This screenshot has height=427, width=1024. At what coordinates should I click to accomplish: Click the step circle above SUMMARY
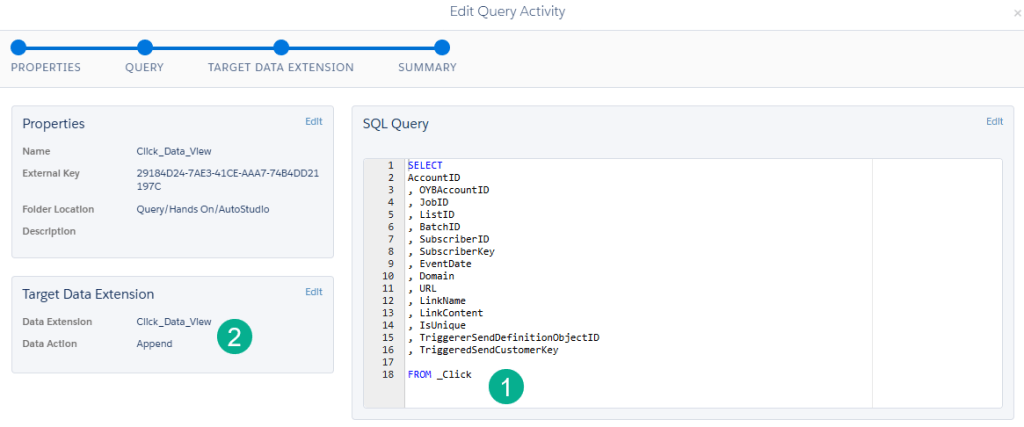click(x=442, y=47)
